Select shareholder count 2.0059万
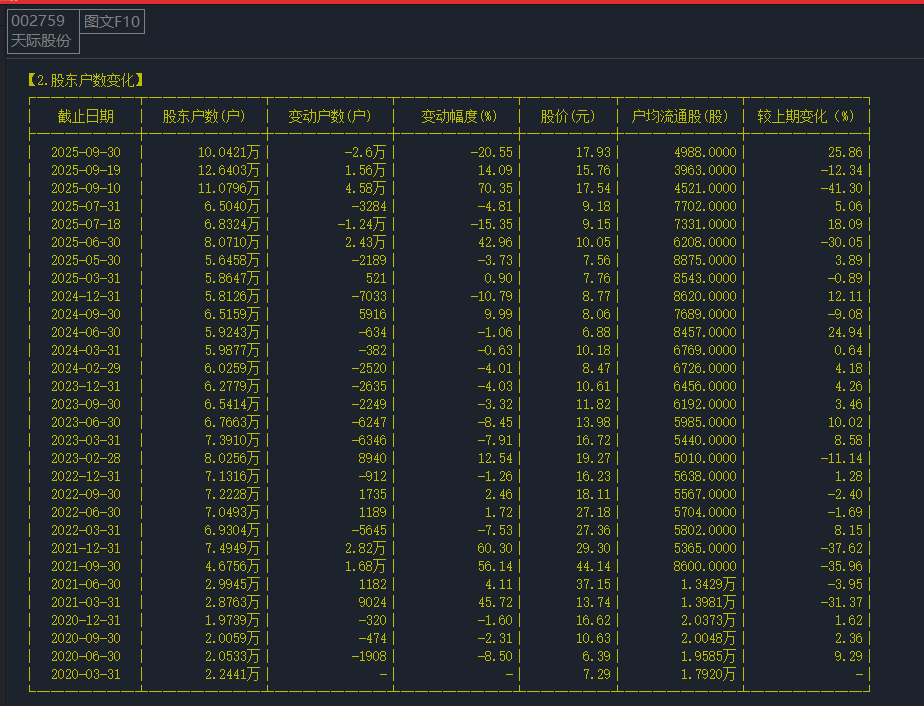Image resolution: width=924 pixels, height=706 pixels. [x=232, y=638]
